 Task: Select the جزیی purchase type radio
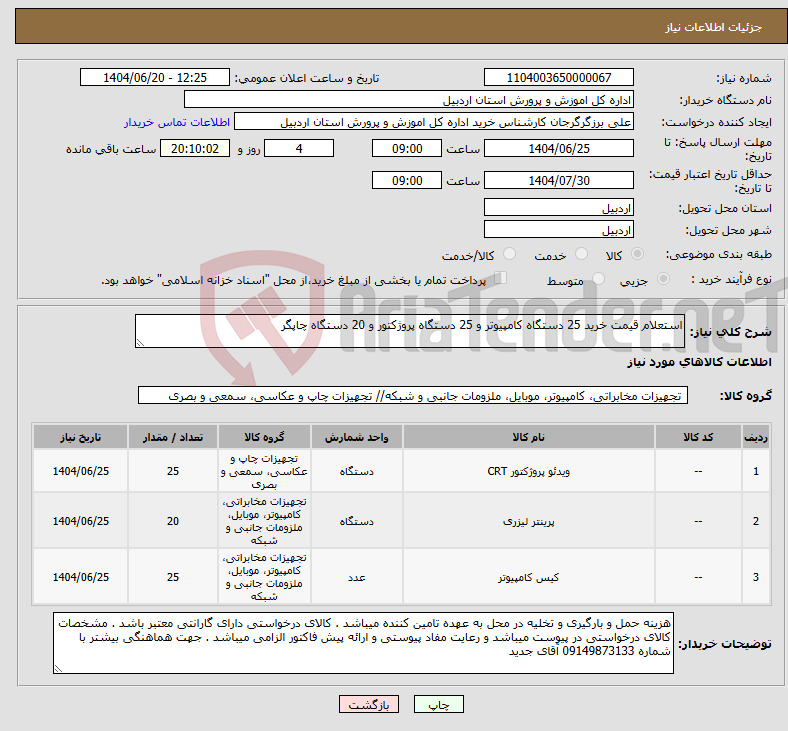pyautogui.click(x=663, y=279)
